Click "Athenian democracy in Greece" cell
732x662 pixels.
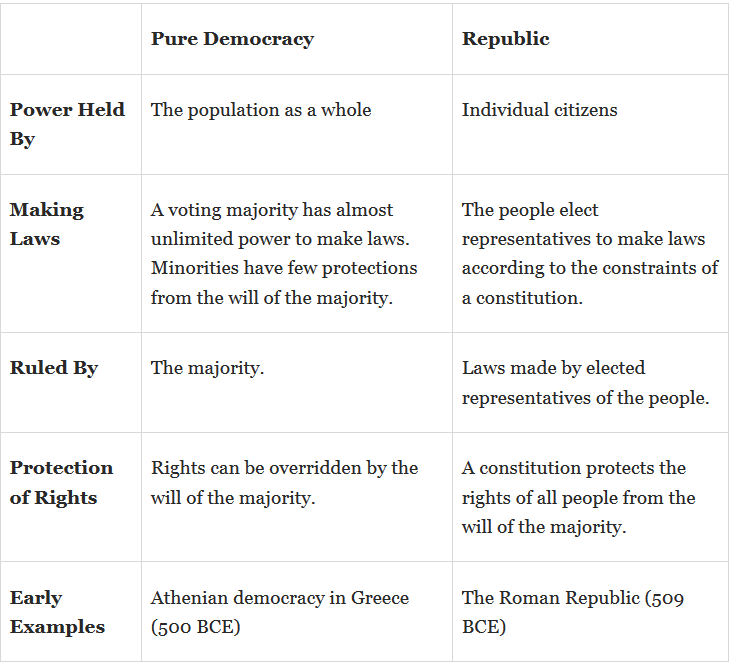tap(279, 612)
